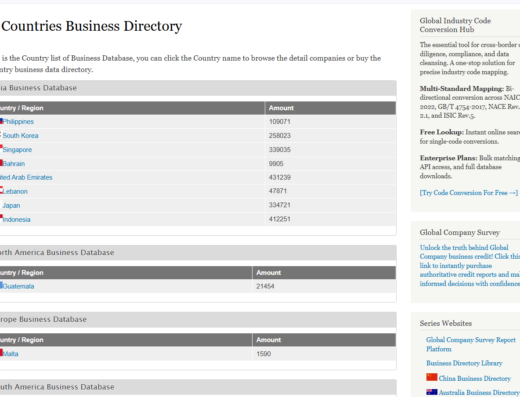The width and height of the screenshot is (520, 397).
Task: Click the Guatemala amount 21454
Action: [265, 286]
